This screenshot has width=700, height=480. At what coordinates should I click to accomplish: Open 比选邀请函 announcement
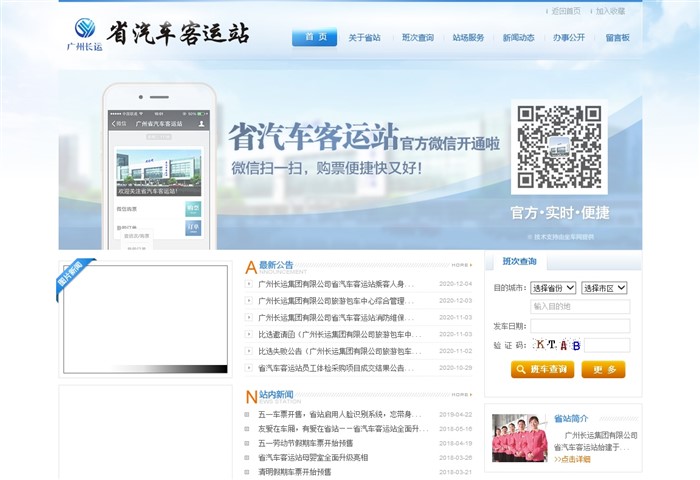(x=339, y=334)
